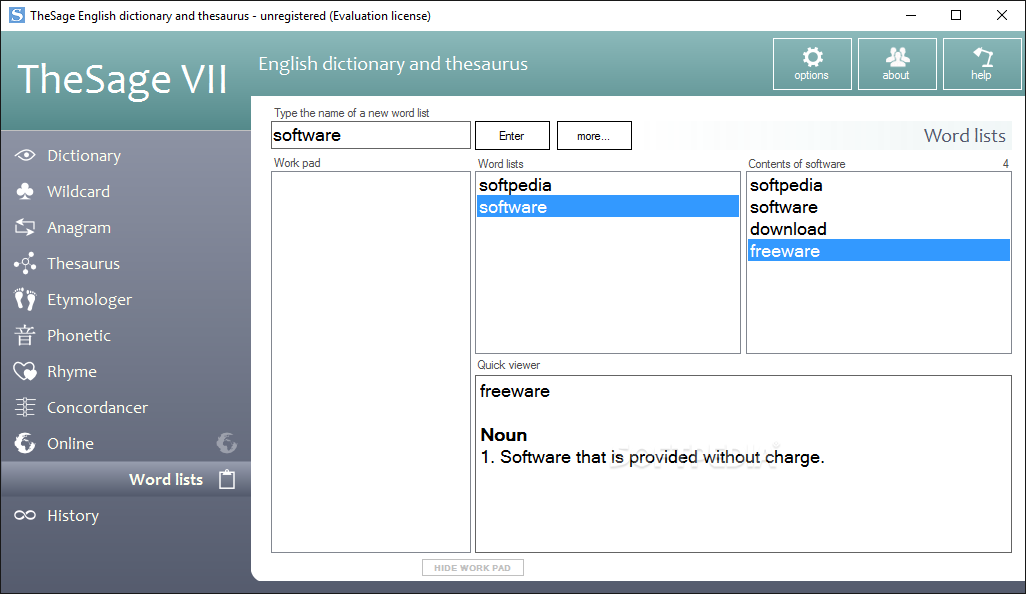
Task: Click the Wildcard club icon
Action: point(25,192)
